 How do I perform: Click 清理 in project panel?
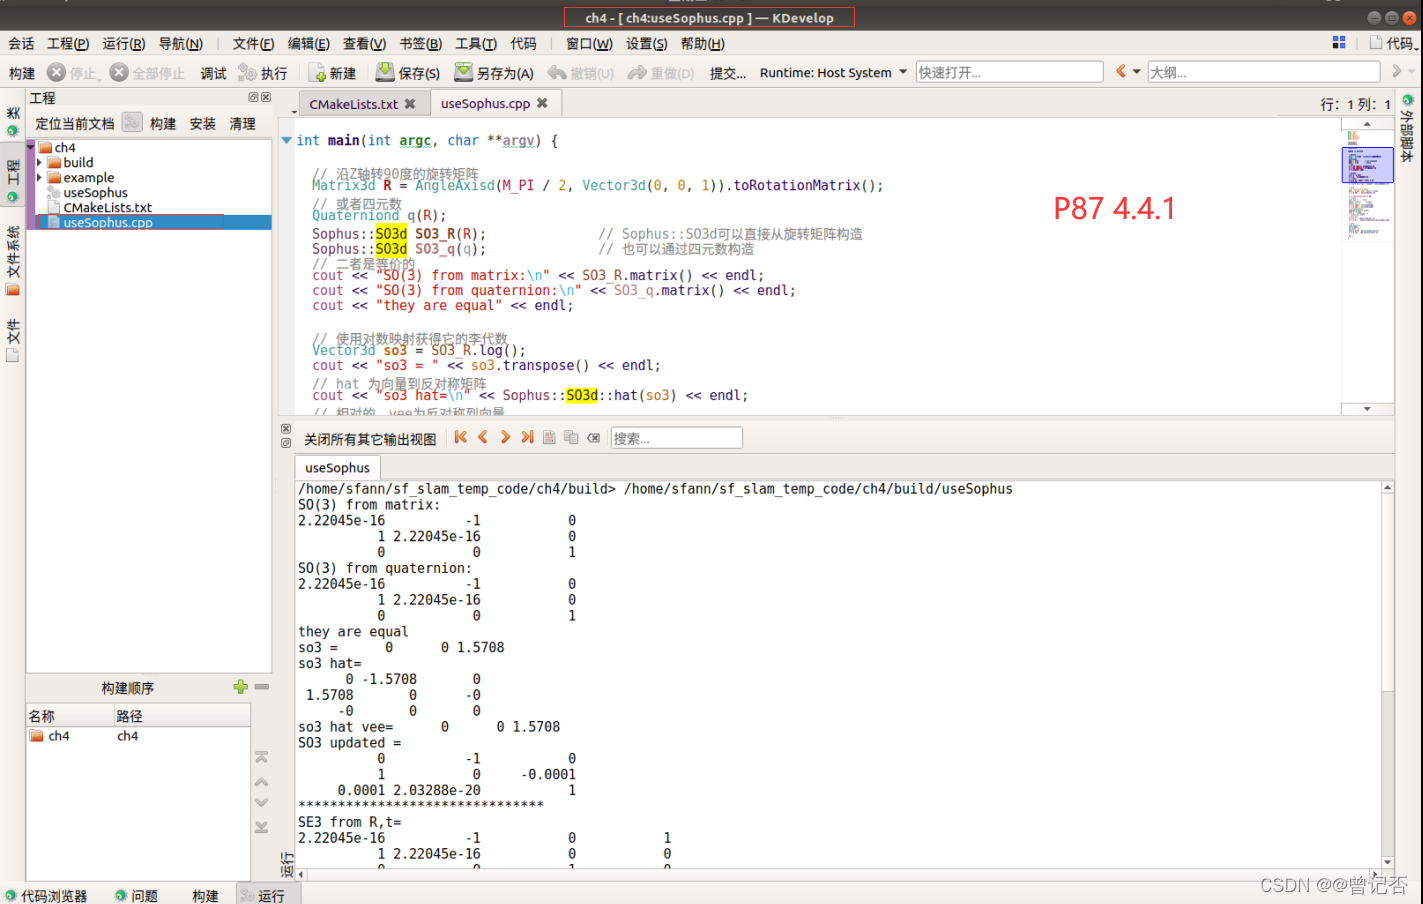click(x=243, y=123)
